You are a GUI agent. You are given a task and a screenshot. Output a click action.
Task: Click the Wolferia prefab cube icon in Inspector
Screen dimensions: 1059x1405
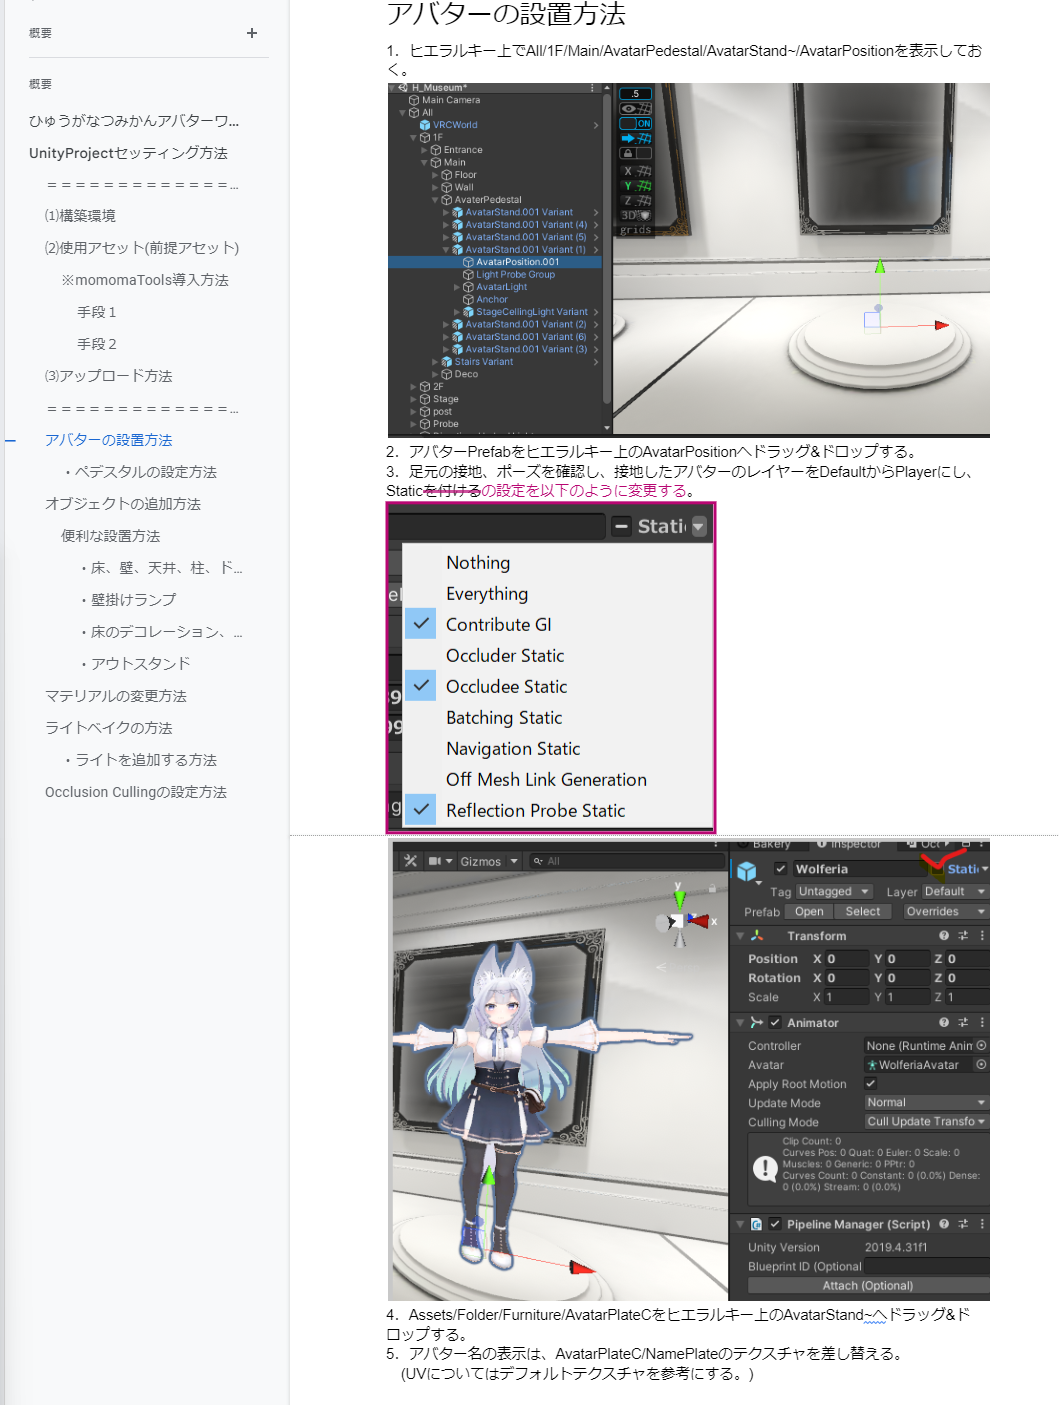747,871
